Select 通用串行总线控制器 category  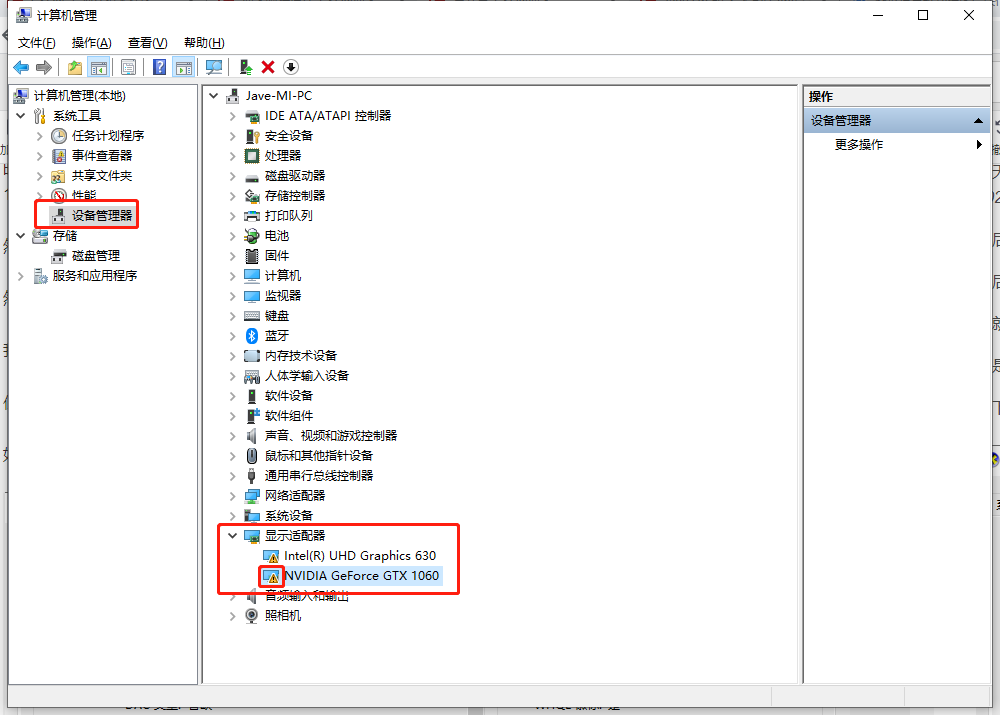pos(319,476)
